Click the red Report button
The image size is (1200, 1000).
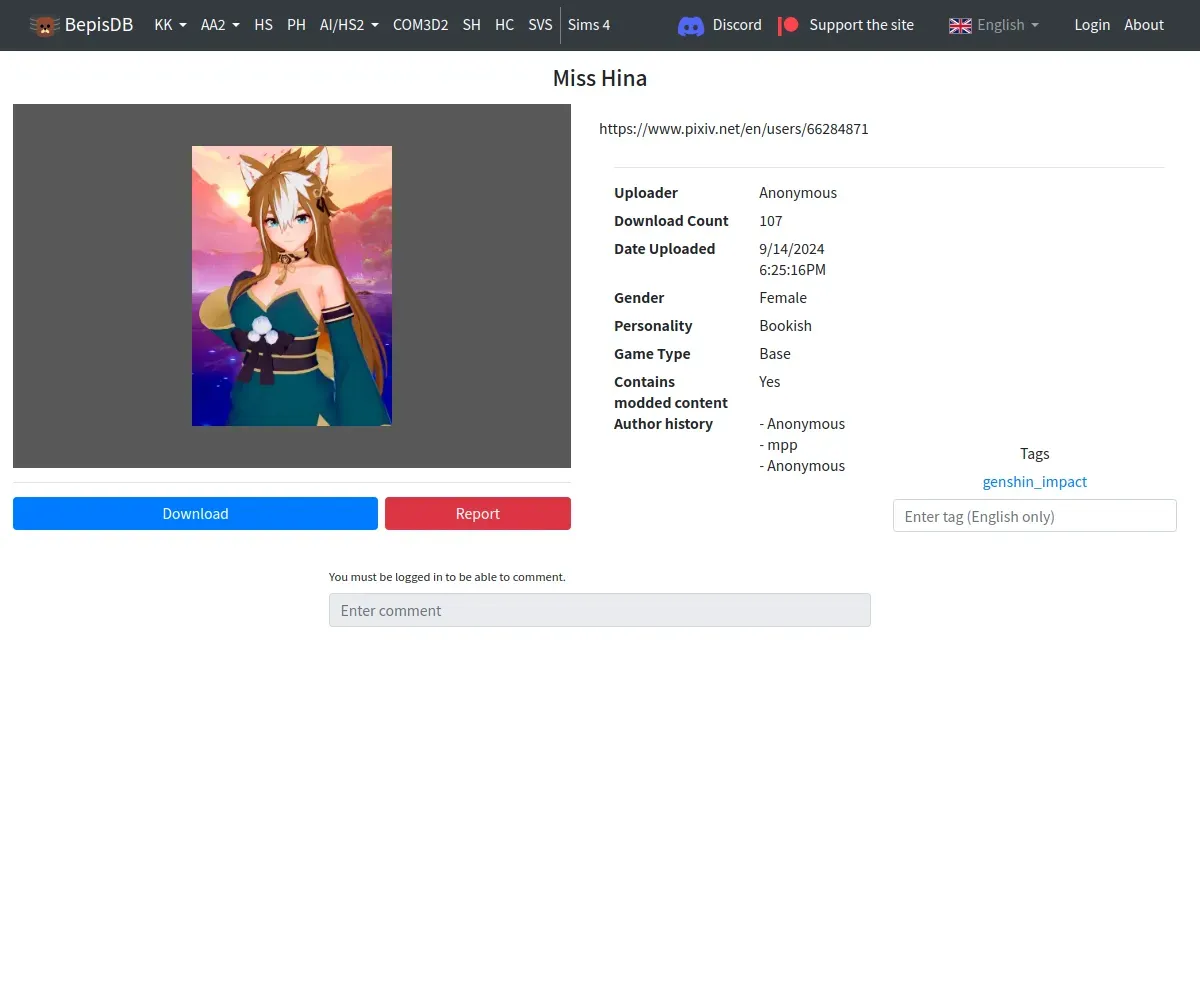478,513
